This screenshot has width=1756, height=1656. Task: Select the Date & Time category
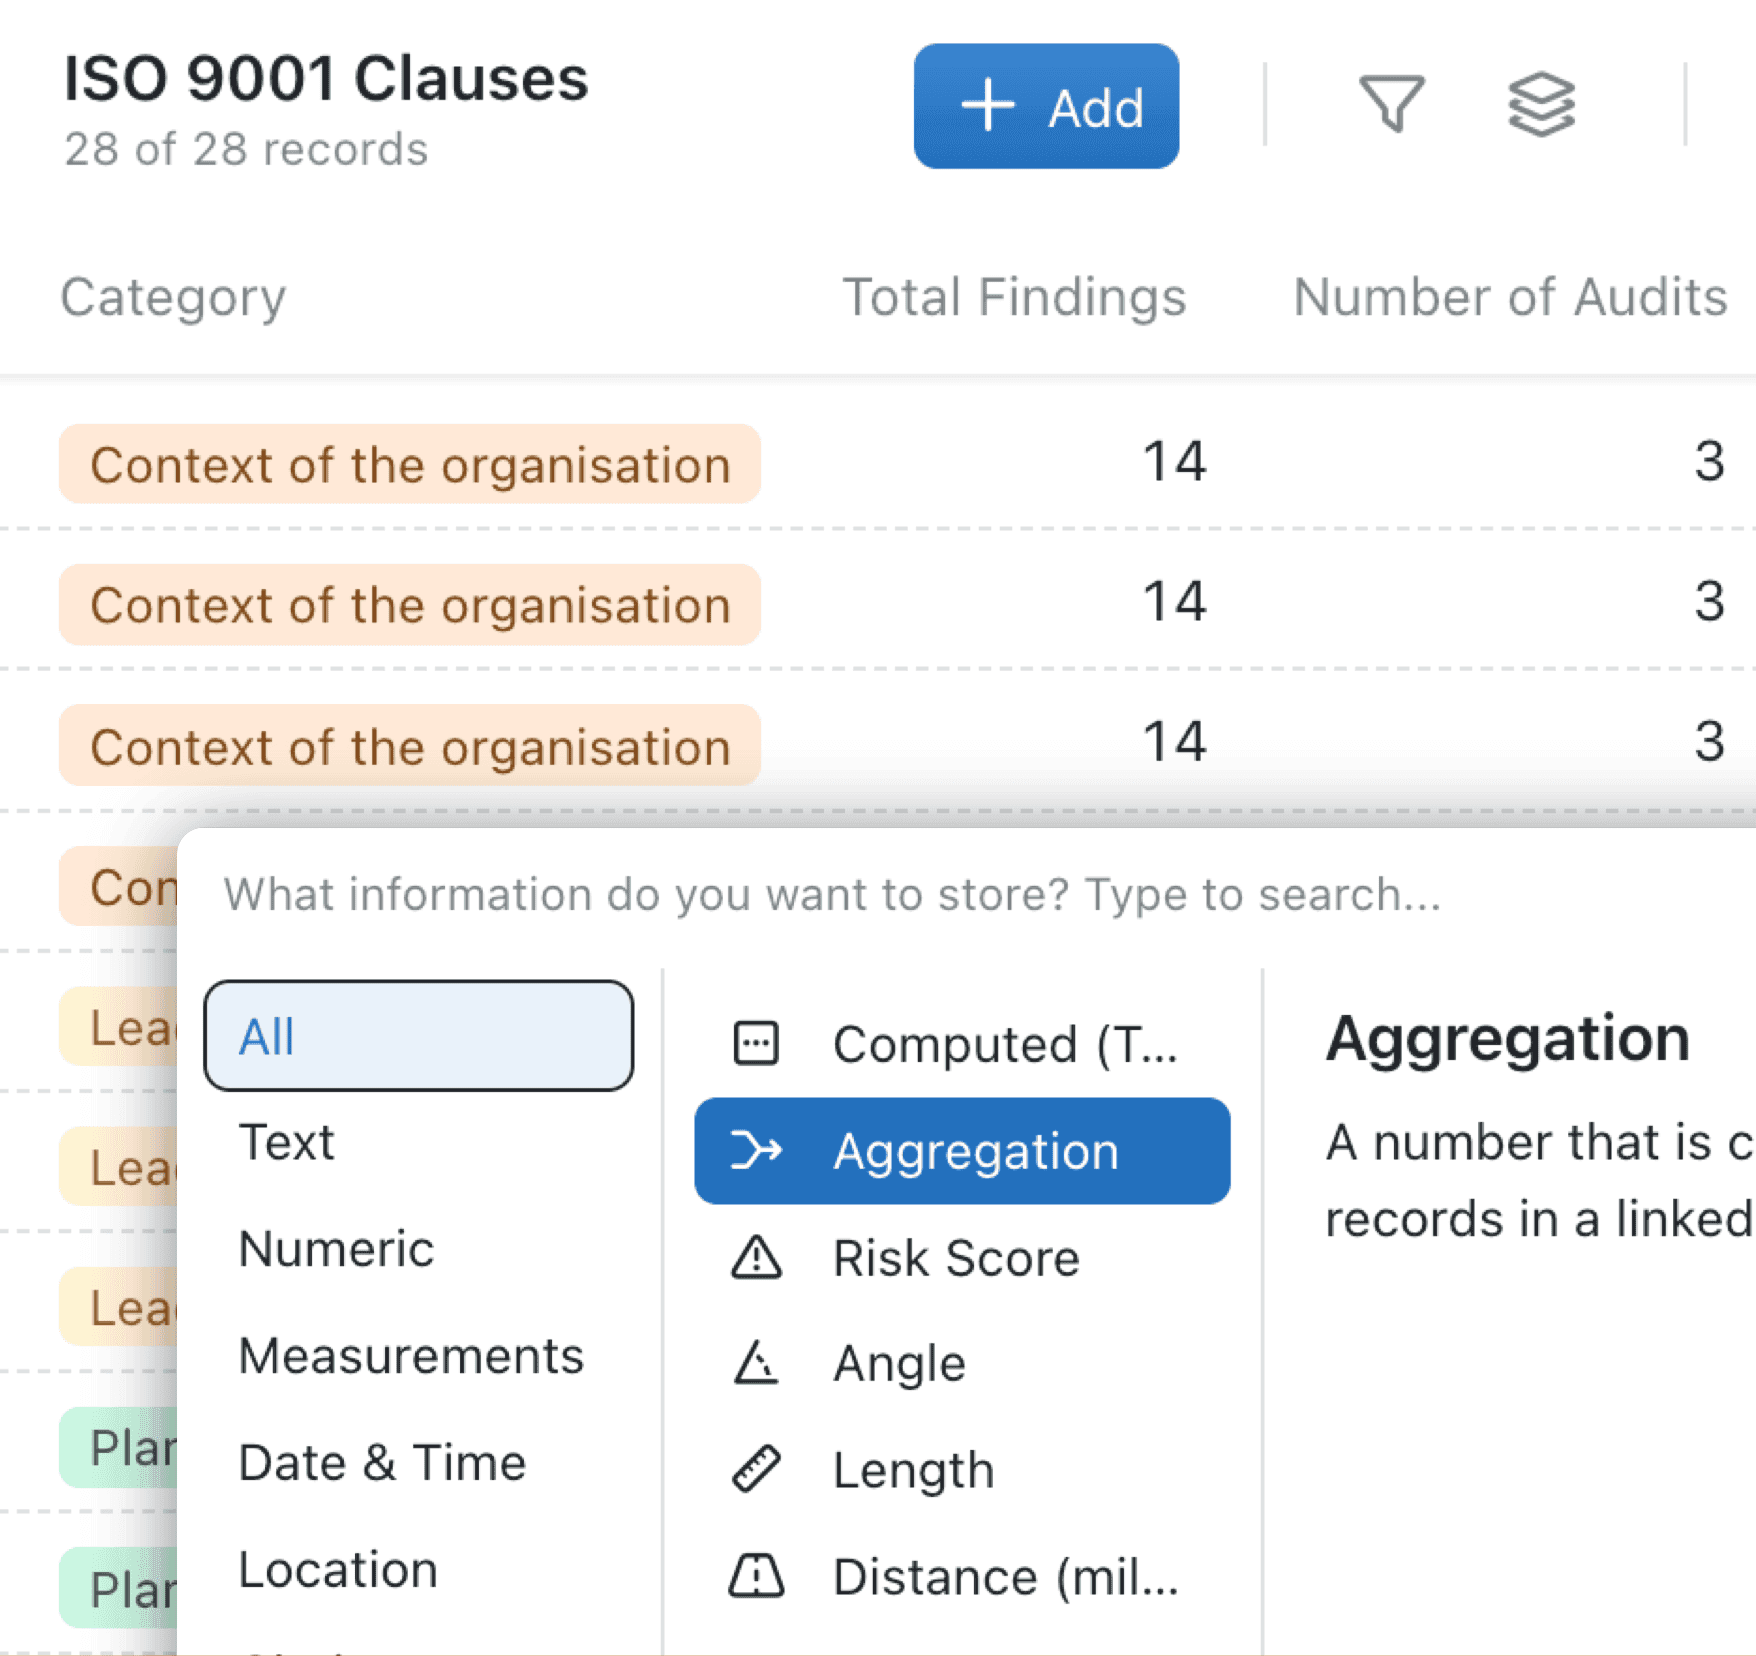(x=382, y=1463)
